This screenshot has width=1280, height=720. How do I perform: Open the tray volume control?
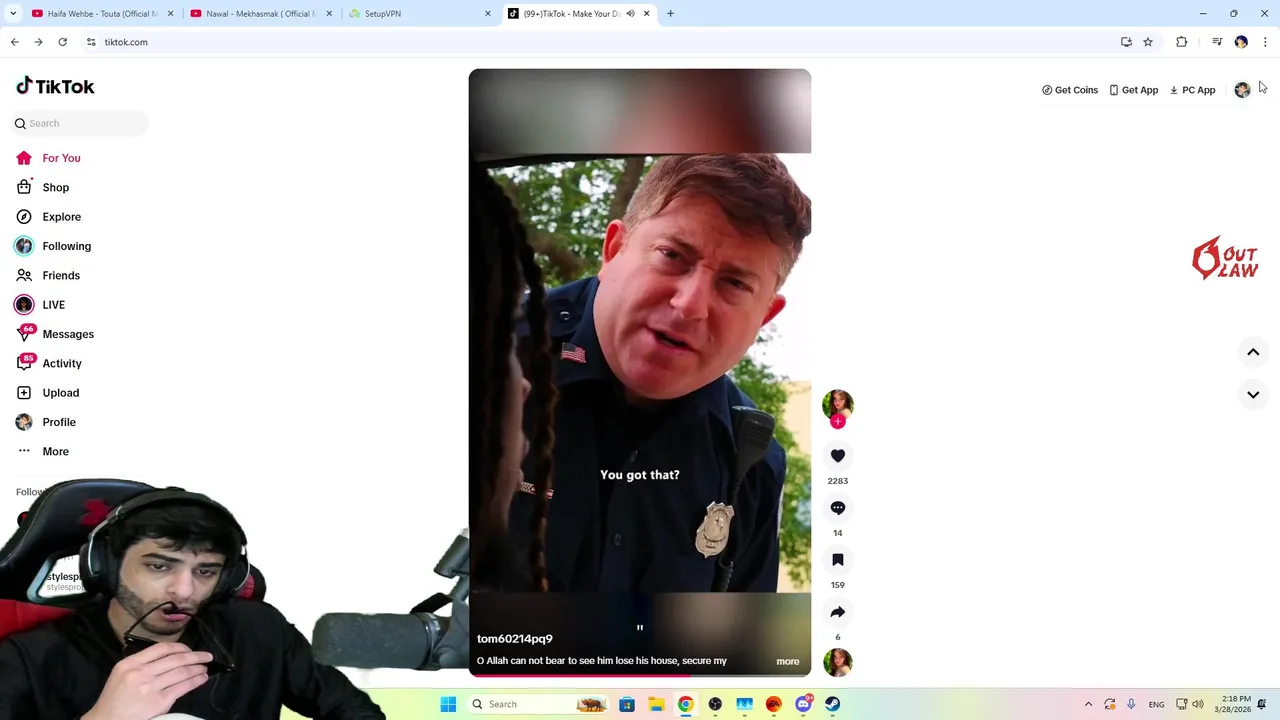1198,704
